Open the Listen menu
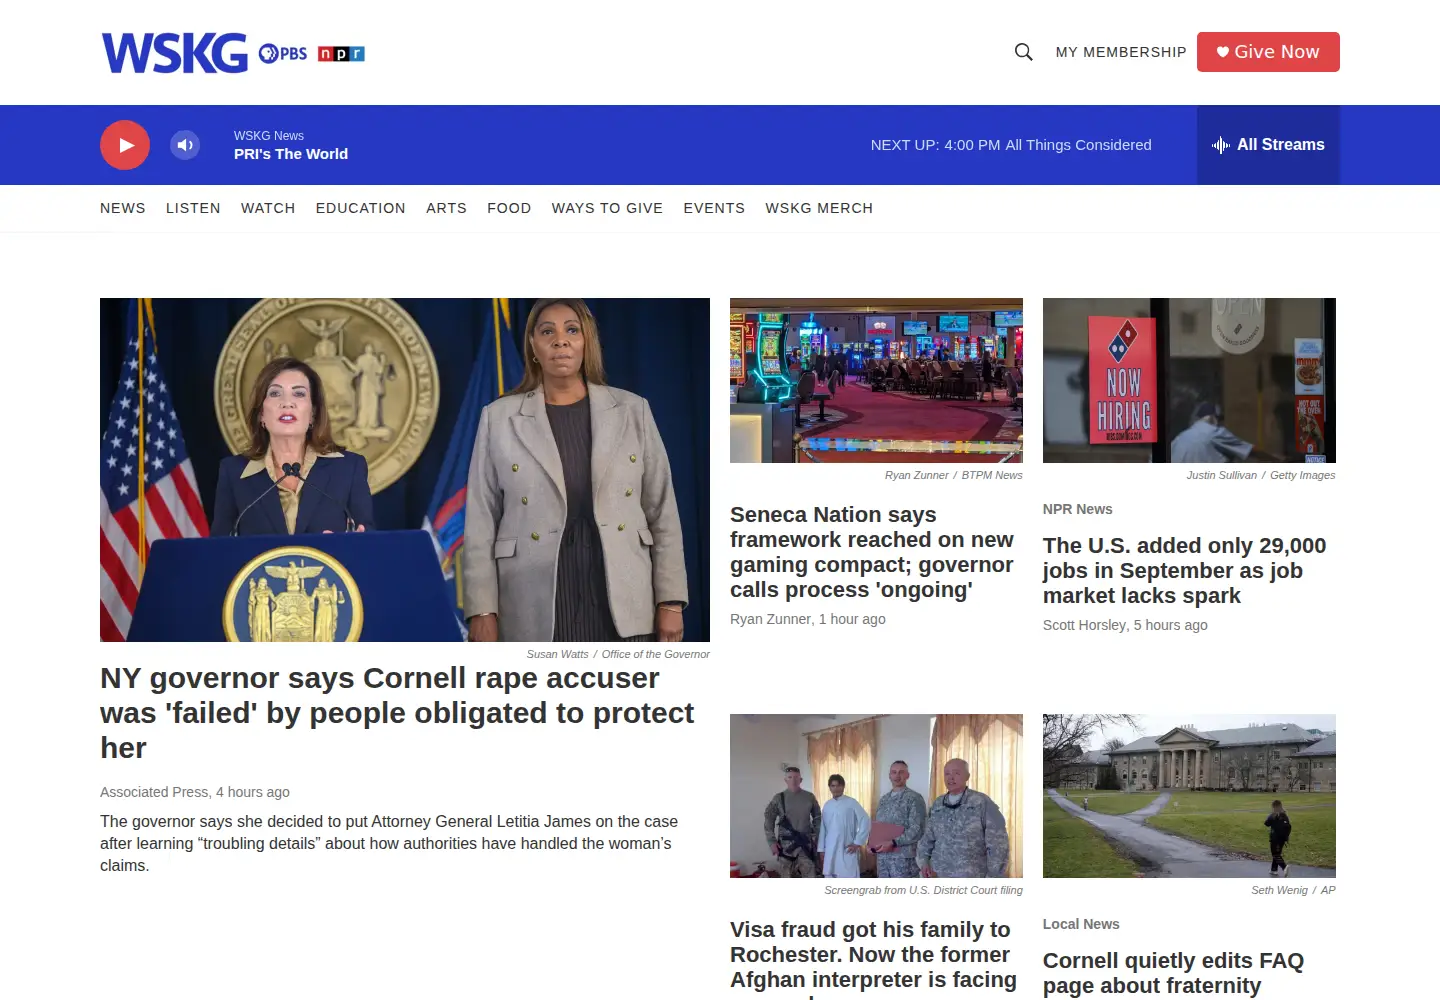This screenshot has width=1440, height=1000. (x=193, y=208)
